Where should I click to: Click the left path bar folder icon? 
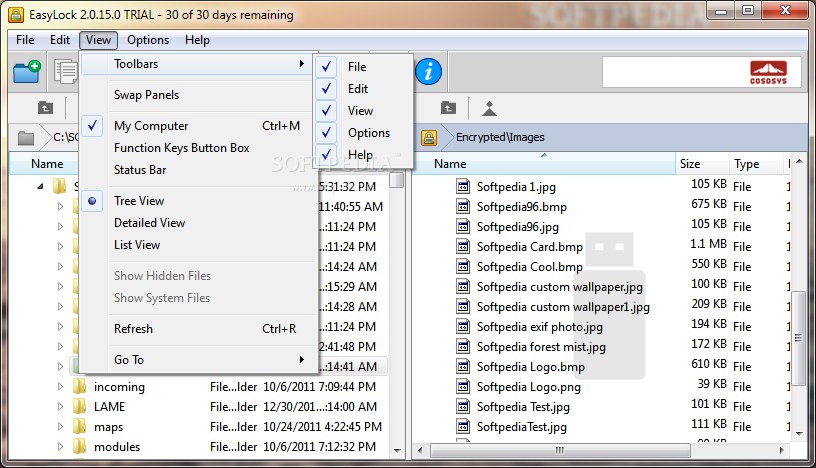[x=26, y=138]
